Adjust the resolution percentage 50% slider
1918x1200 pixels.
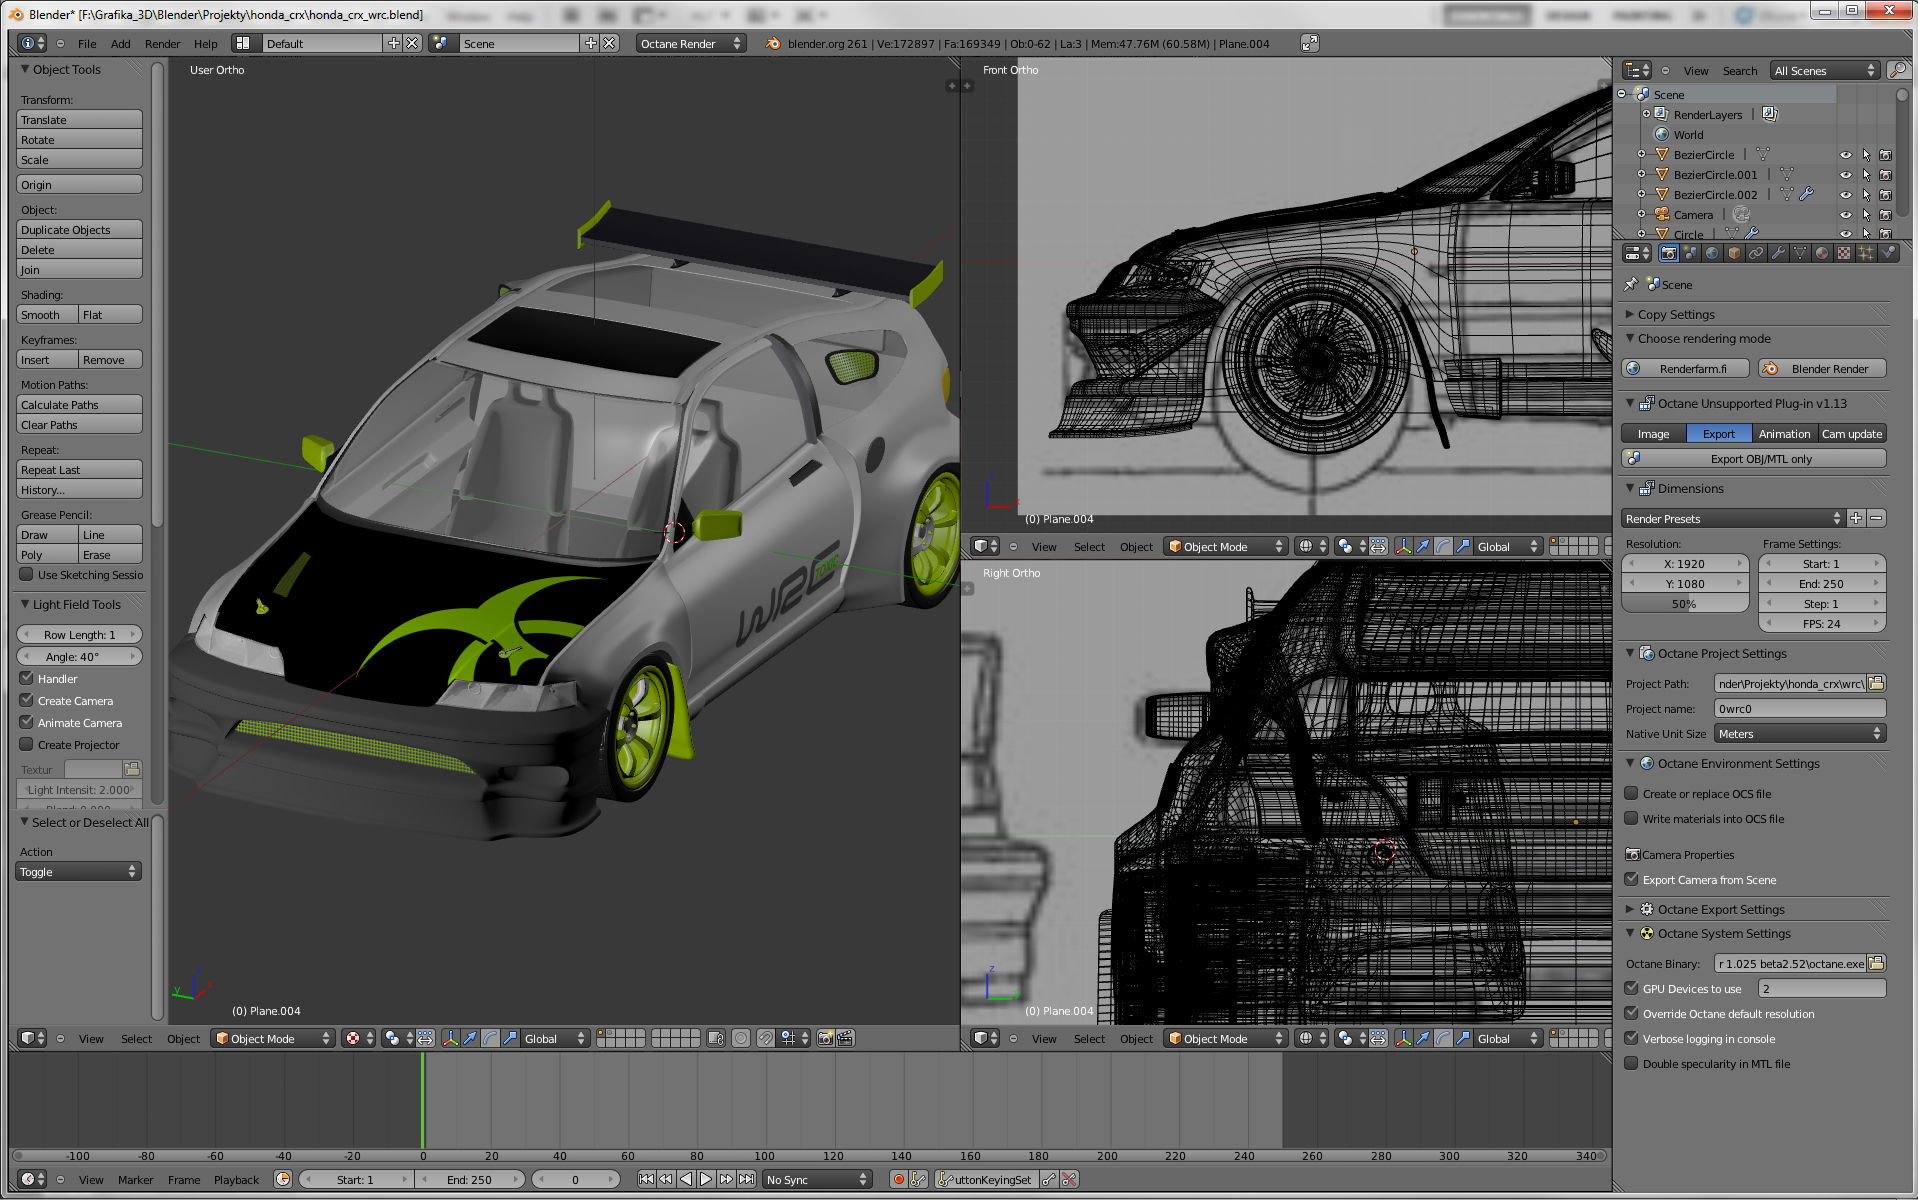click(1684, 604)
